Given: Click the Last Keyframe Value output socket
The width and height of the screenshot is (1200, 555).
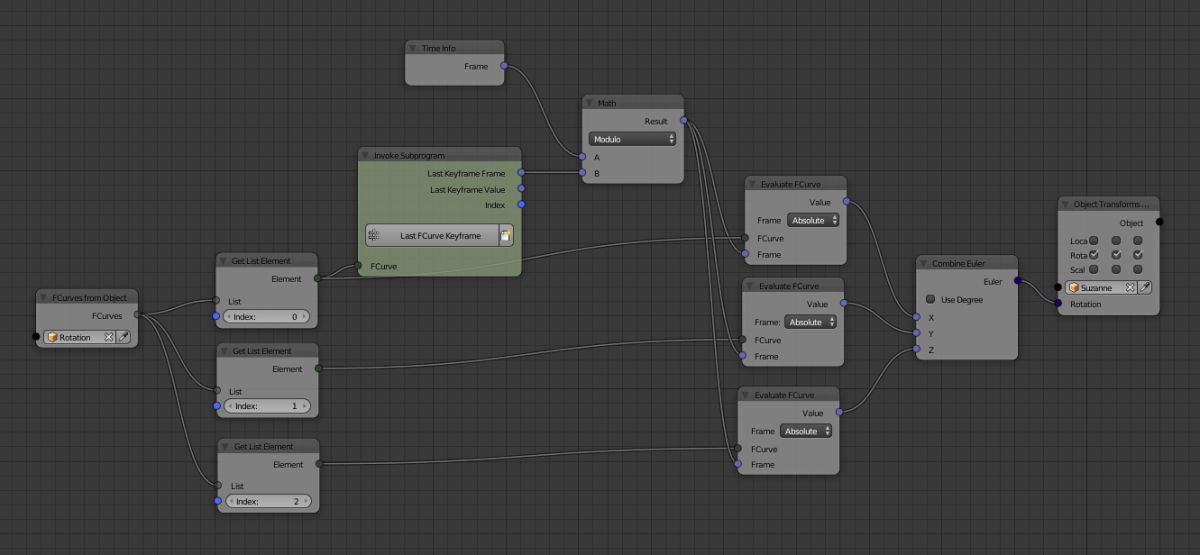Looking at the screenshot, I should point(521,189).
